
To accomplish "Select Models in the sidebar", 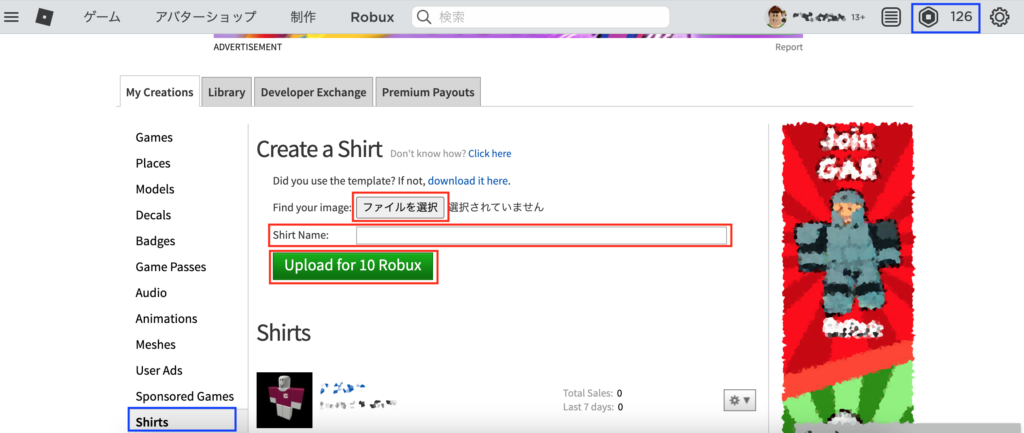I will click(155, 189).
